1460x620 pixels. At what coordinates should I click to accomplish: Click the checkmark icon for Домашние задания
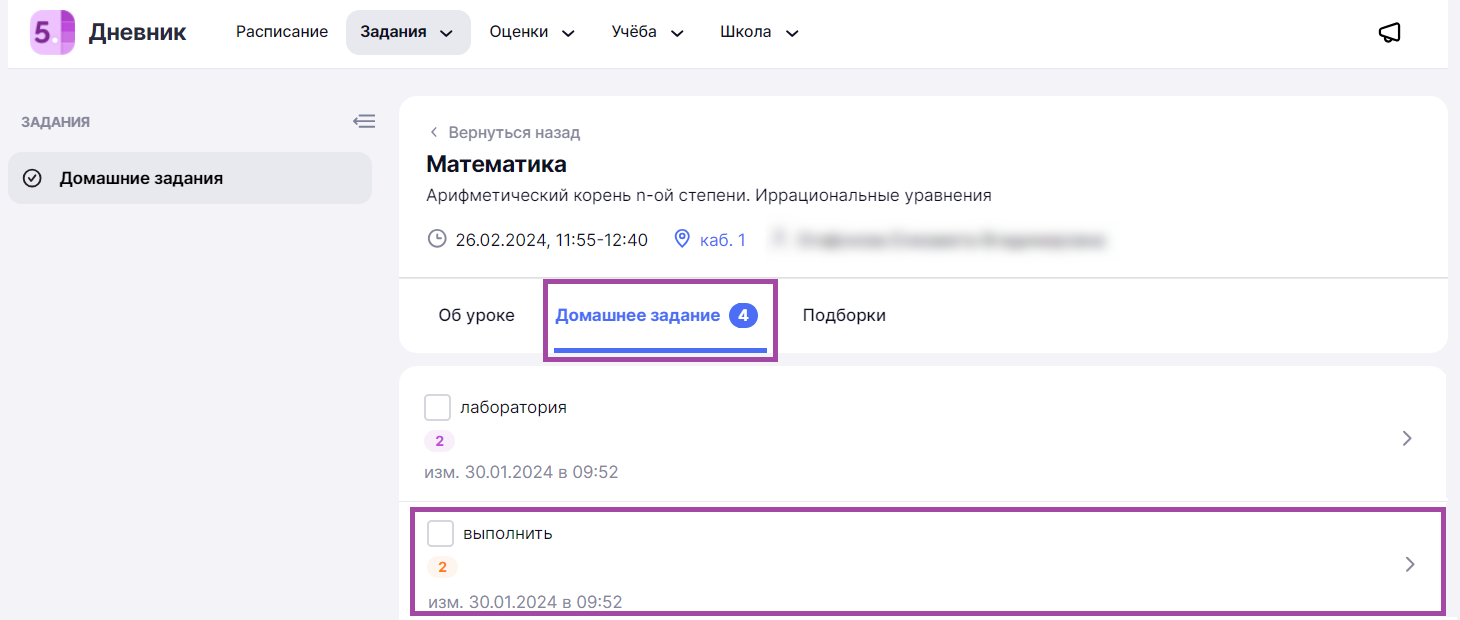tap(32, 179)
